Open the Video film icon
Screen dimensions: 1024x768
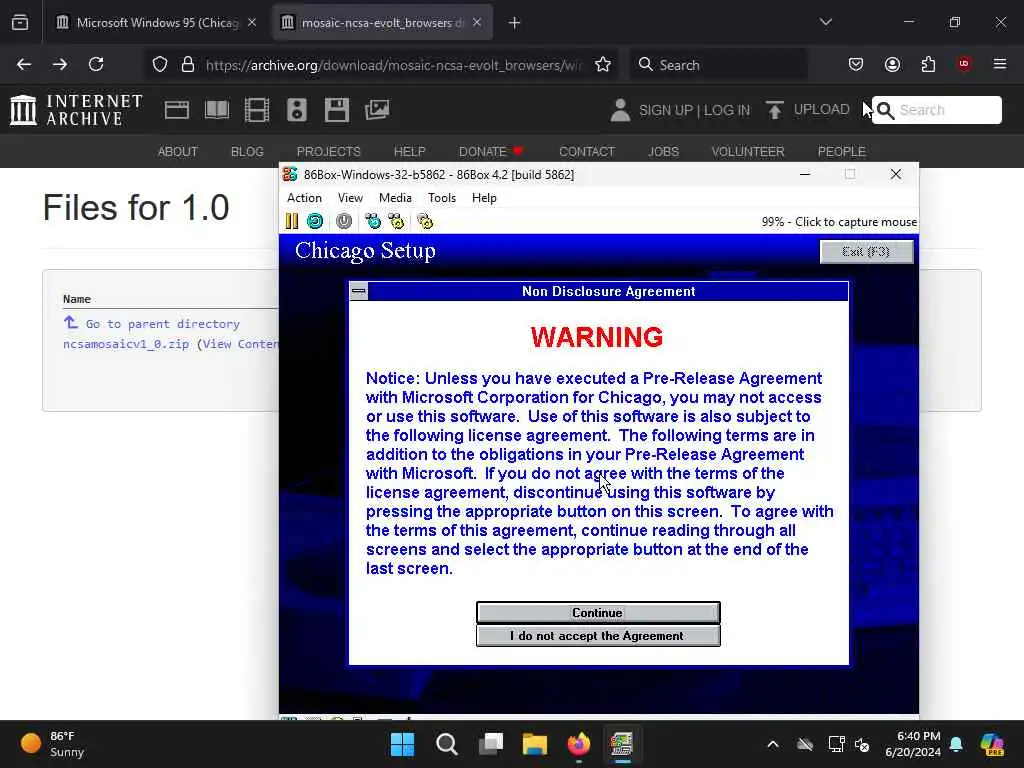click(257, 110)
